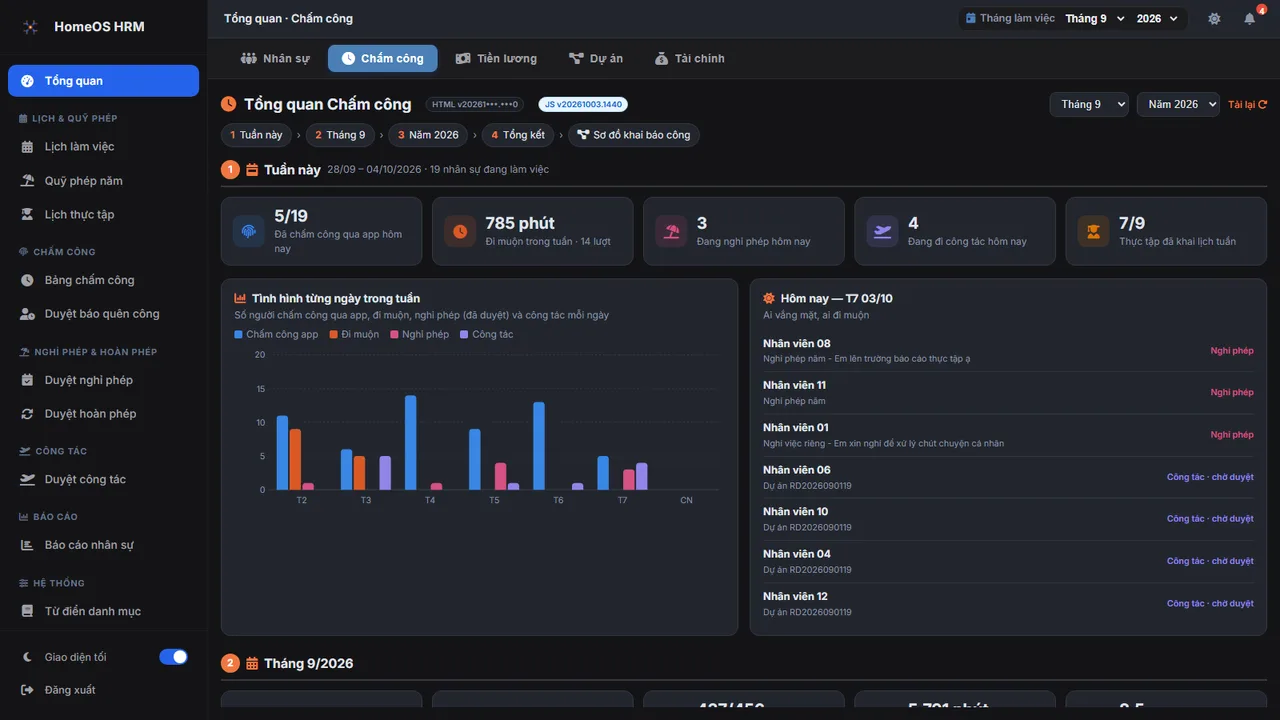
Task: Open the top bar 2026 year dropdown
Action: pos(1158,18)
